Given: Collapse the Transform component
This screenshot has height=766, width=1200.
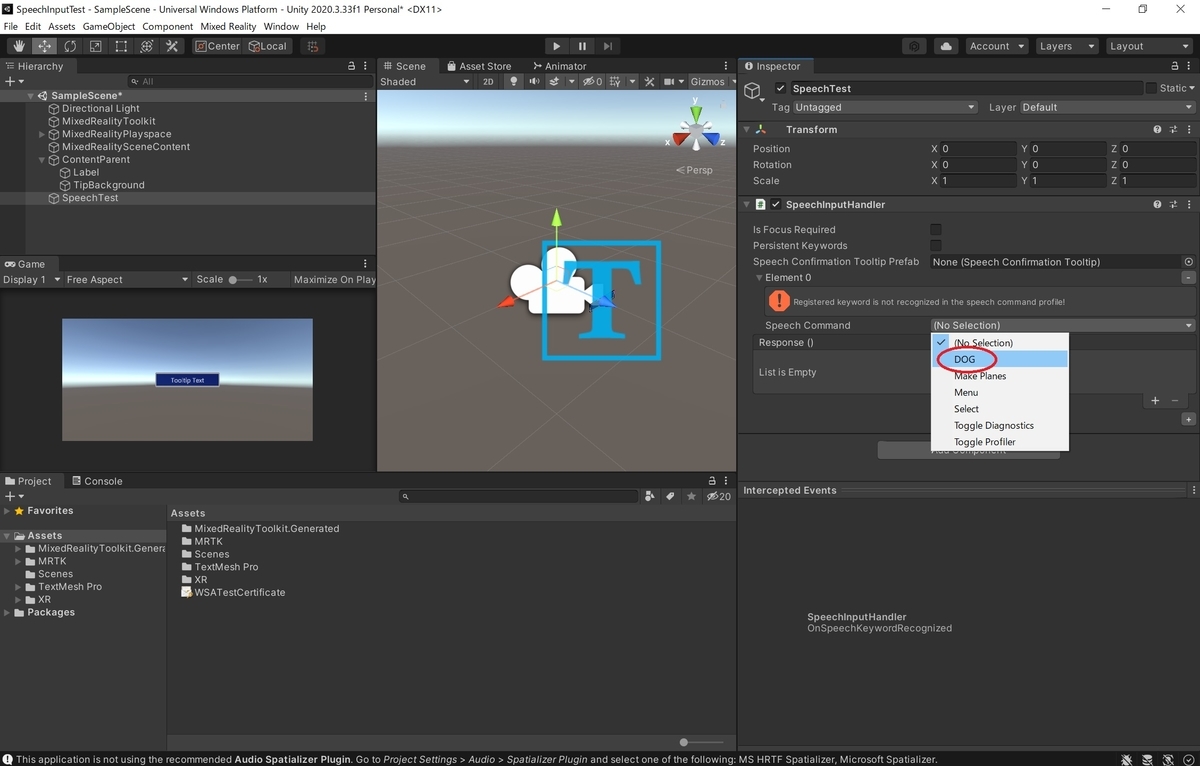Looking at the screenshot, I should point(746,130).
